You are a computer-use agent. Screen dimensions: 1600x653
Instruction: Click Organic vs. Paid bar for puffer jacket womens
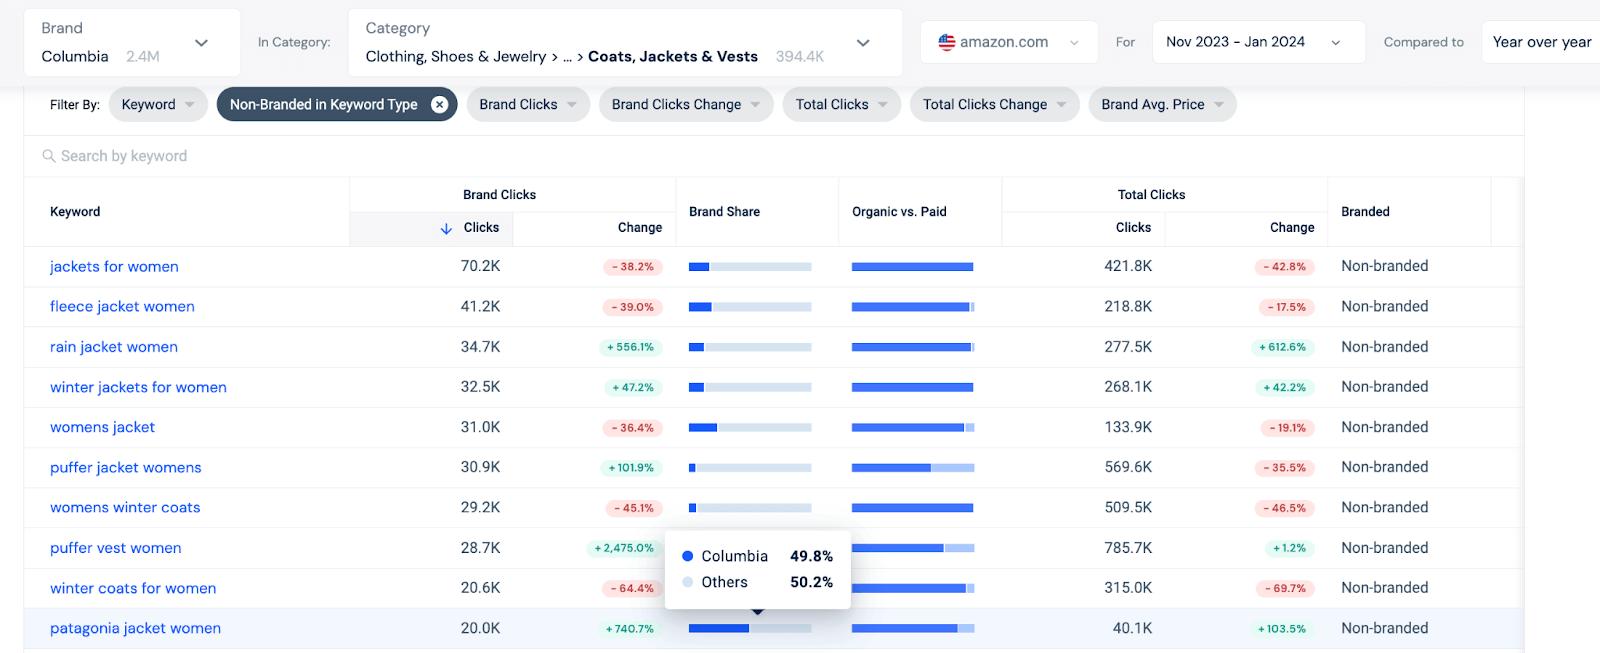913,468
